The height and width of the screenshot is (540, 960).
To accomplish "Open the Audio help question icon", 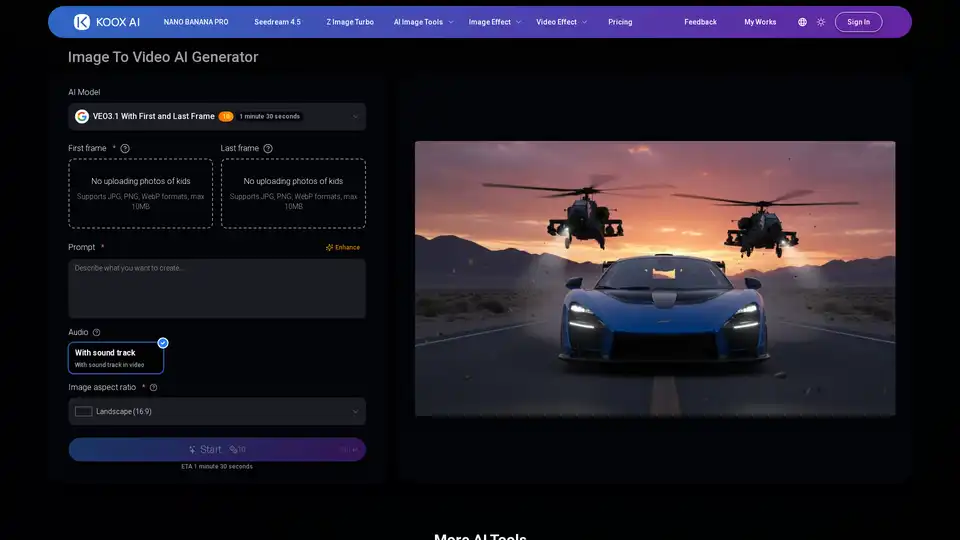I will point(97,332).
